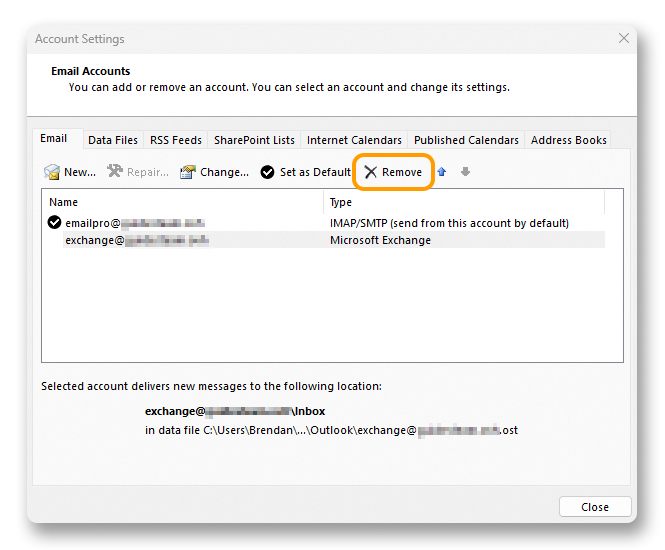Open the Address Books tab
Screen dimensions: 665x550
tap(568, 140)
